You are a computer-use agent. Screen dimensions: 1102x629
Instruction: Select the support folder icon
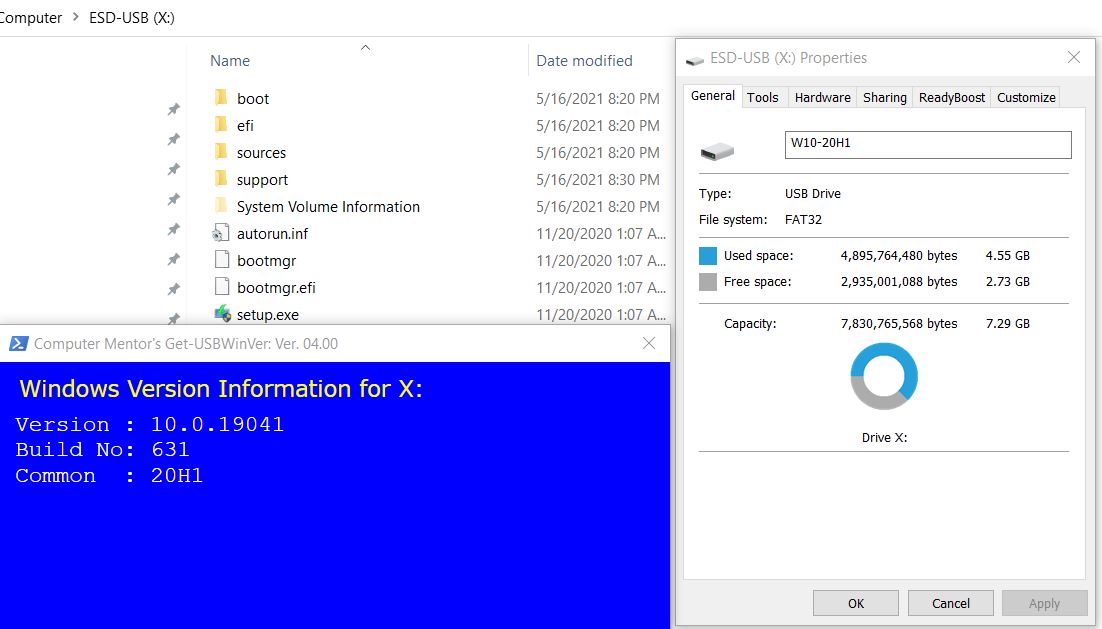[x=221, y=179]
